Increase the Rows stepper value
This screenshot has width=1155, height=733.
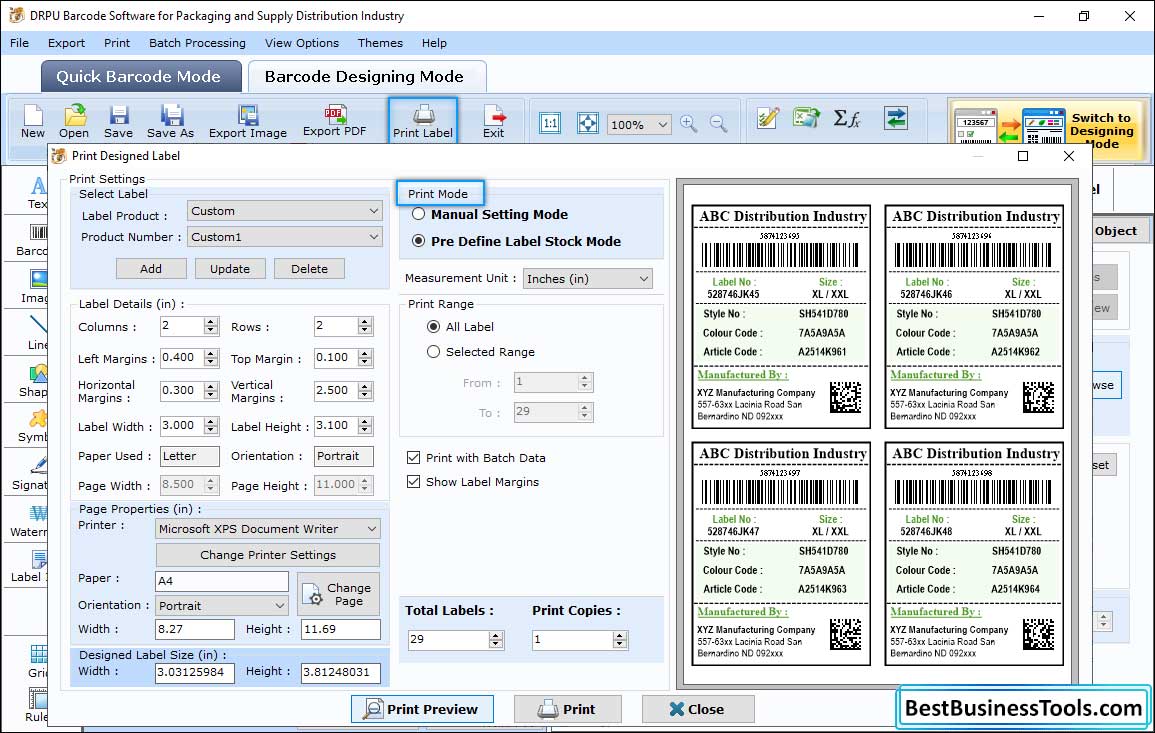coord(365,322)
